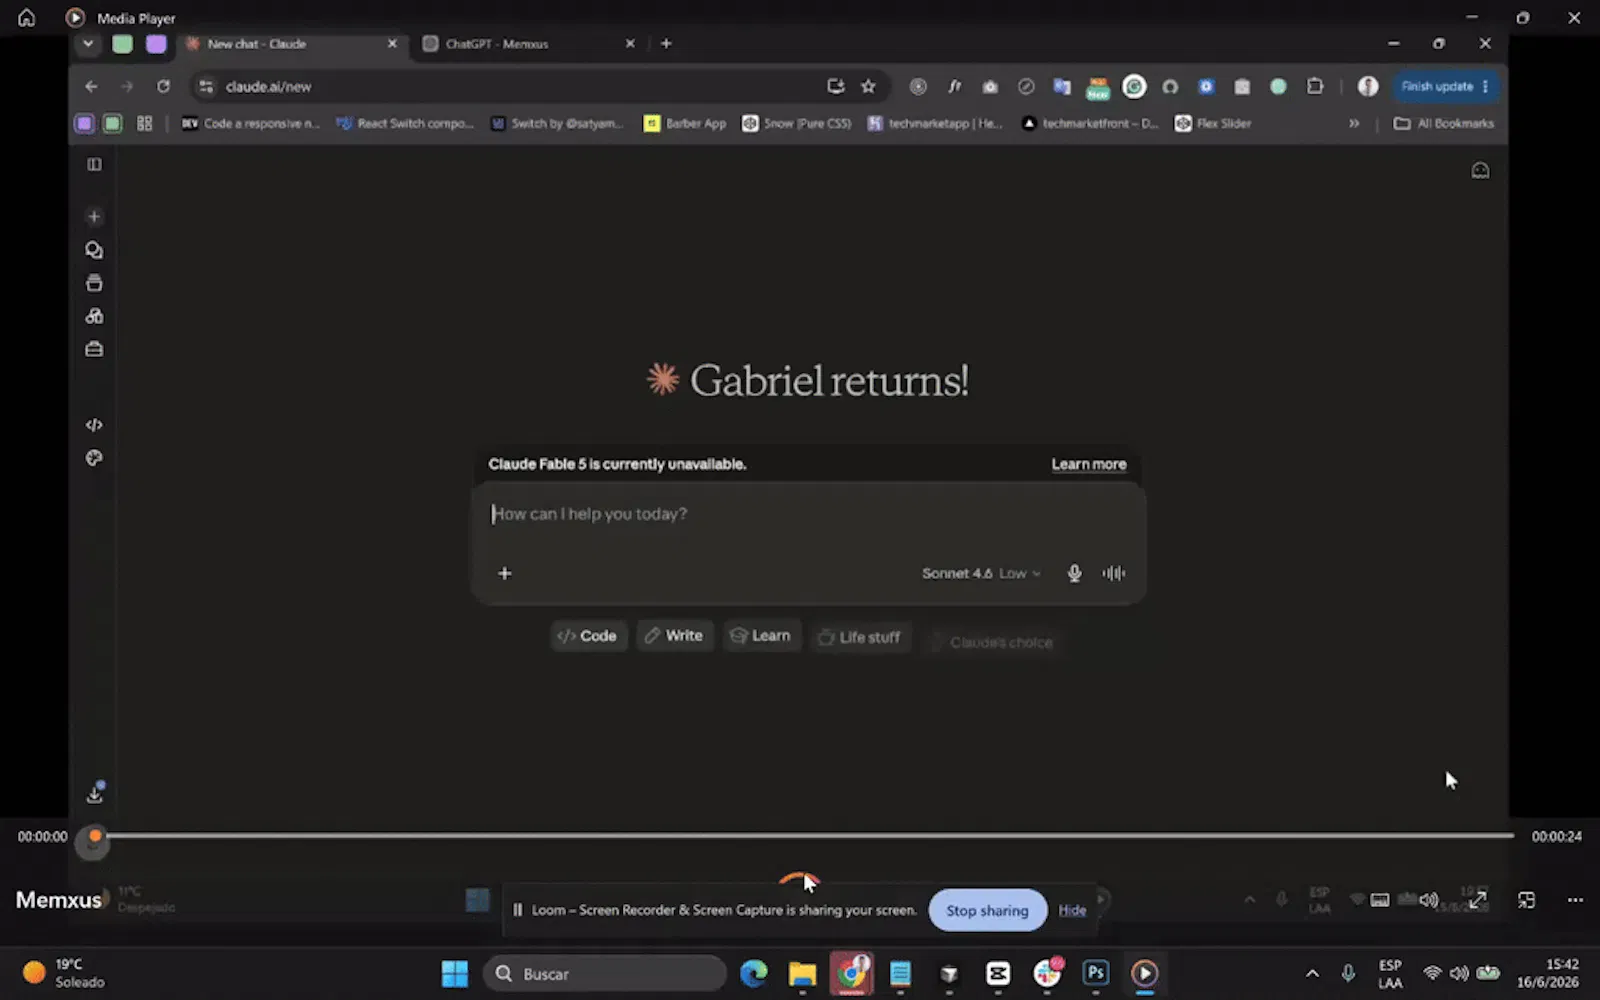Screen dimensions: 1600x1000
Task: Reload the claude.ai page
Action: pyautogui.click(x=163, y=86)
